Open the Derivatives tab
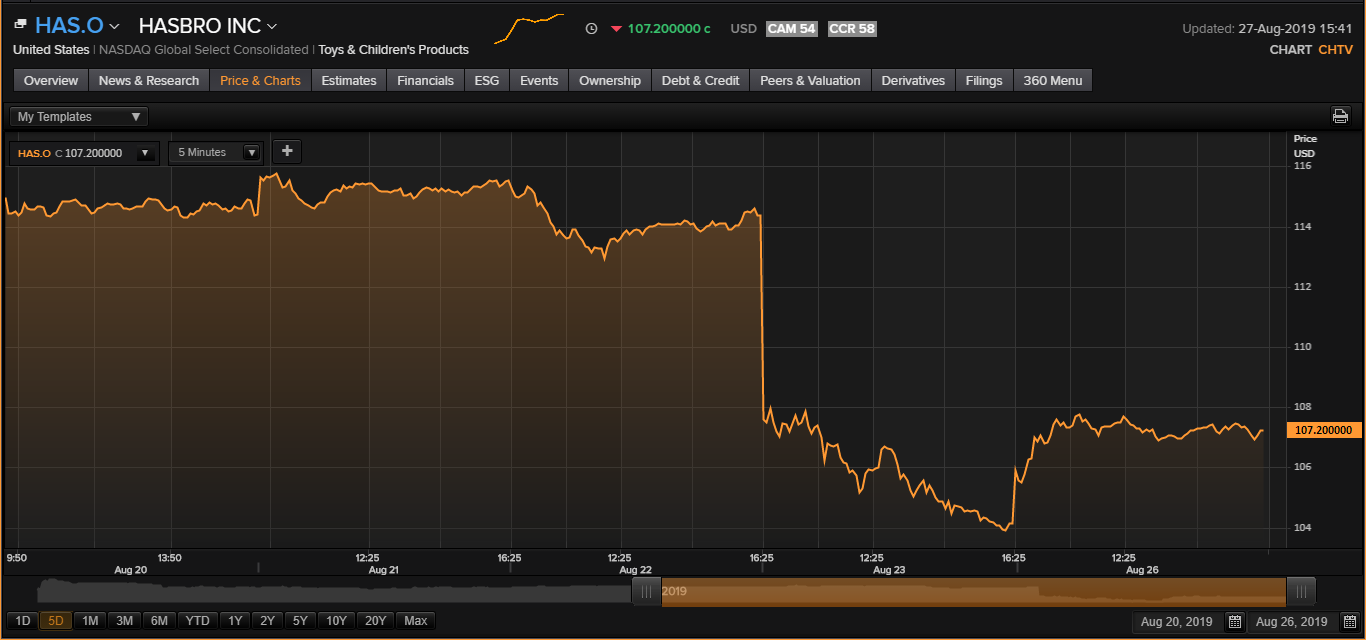The image size is (1366, 640). click(x=913, y=80)
